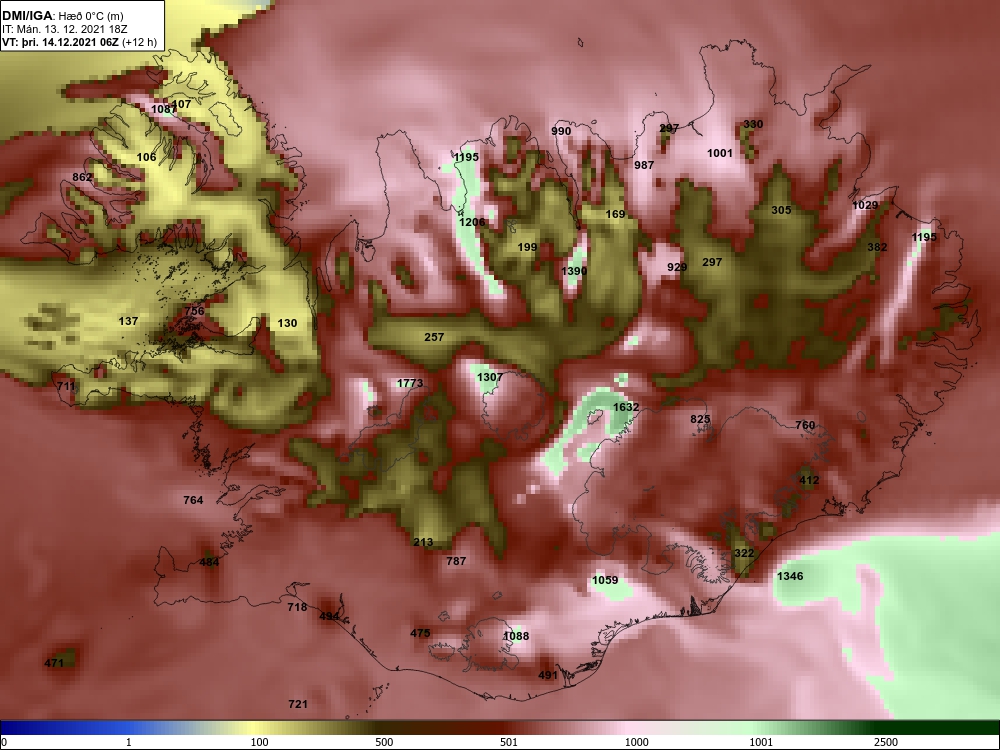Click the map value 787
The height and width of the screenshot is (750, 1000).
pyautogui.click(x=456, y=561)
